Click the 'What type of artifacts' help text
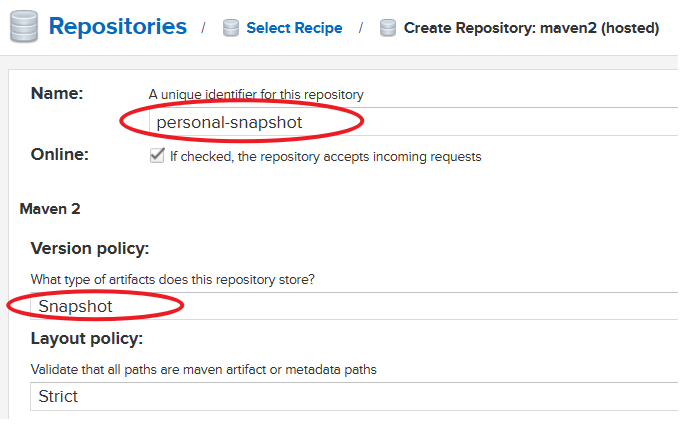 click(179, 279)
